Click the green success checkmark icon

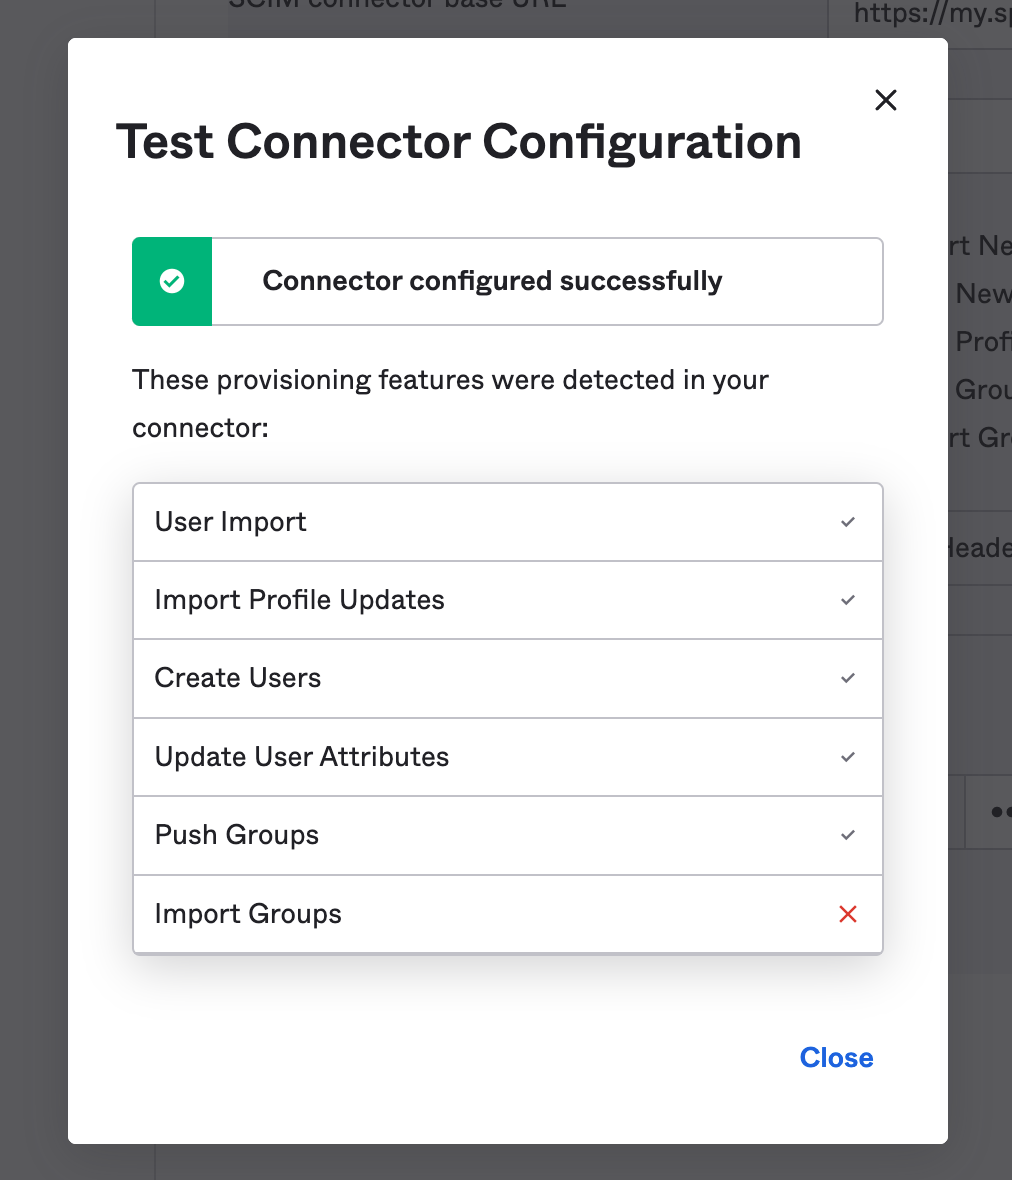pyautogui.click(x=172, y=281)
